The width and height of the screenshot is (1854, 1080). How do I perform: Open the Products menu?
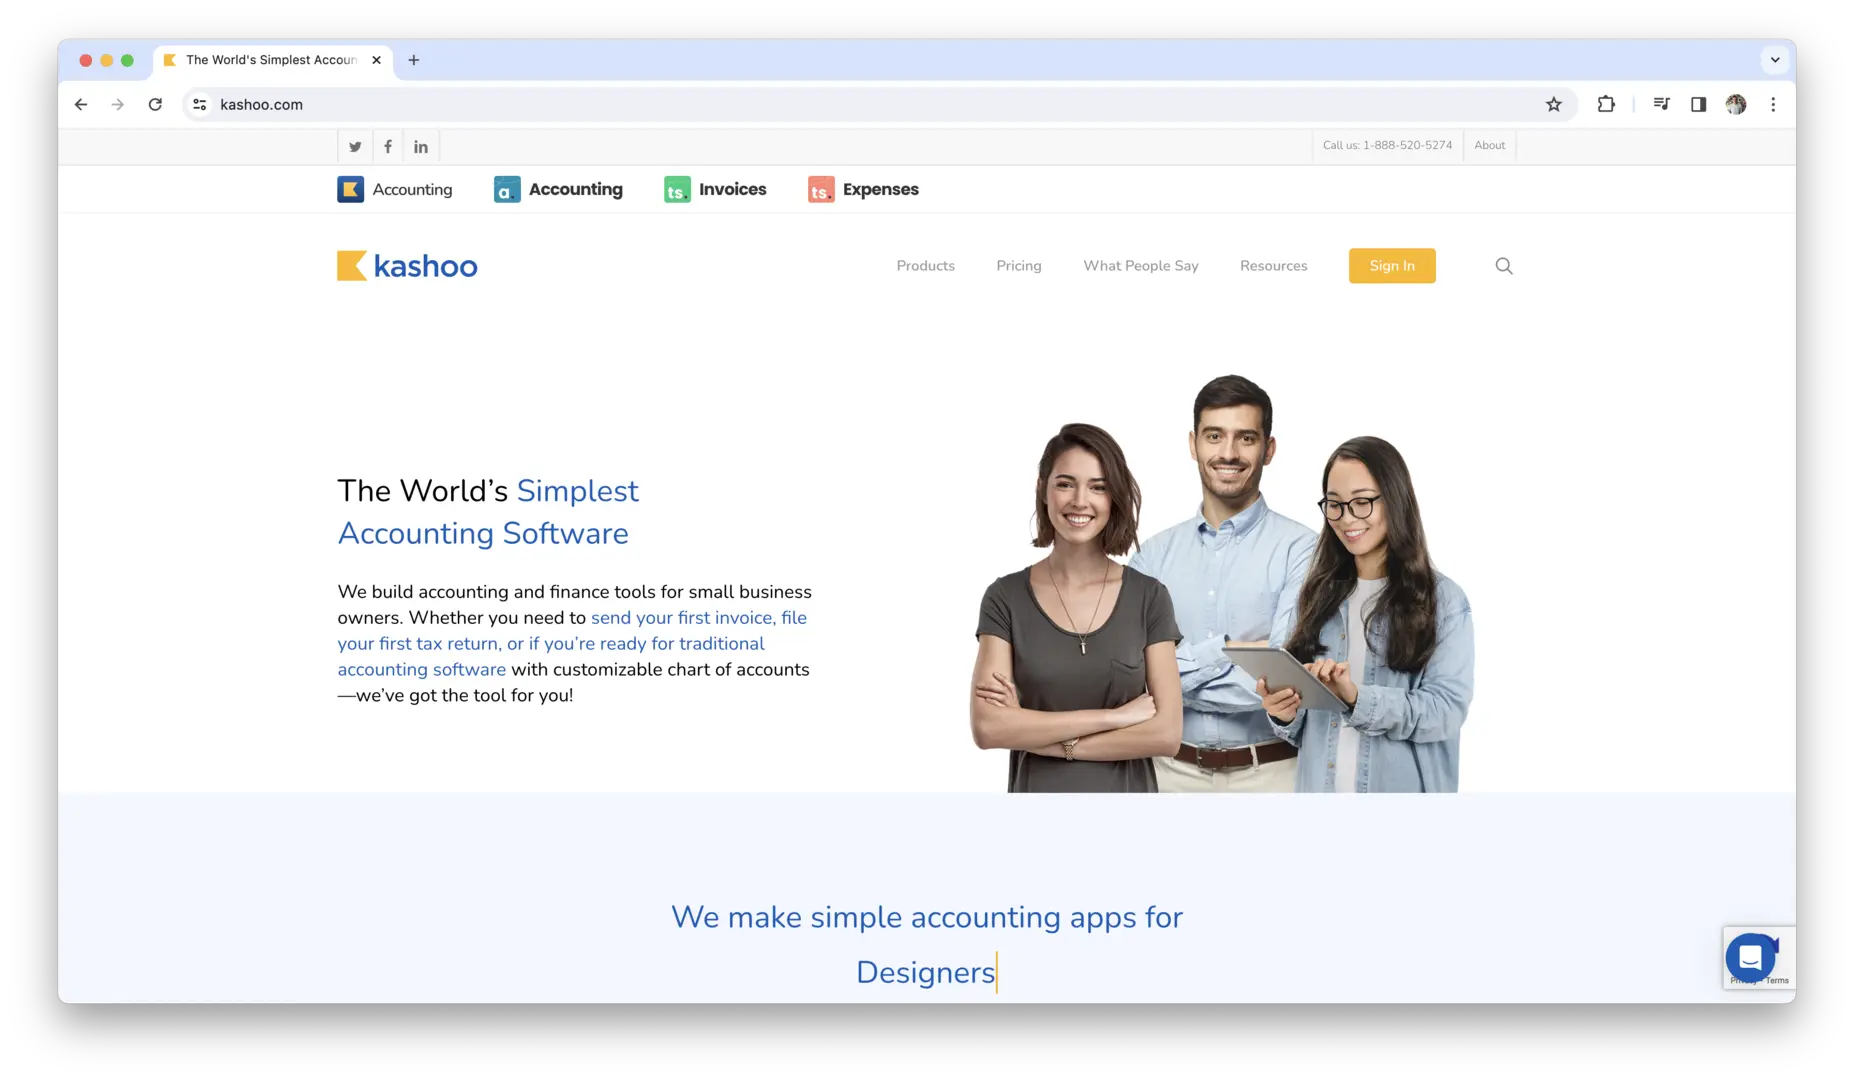[x=925, y=266]
